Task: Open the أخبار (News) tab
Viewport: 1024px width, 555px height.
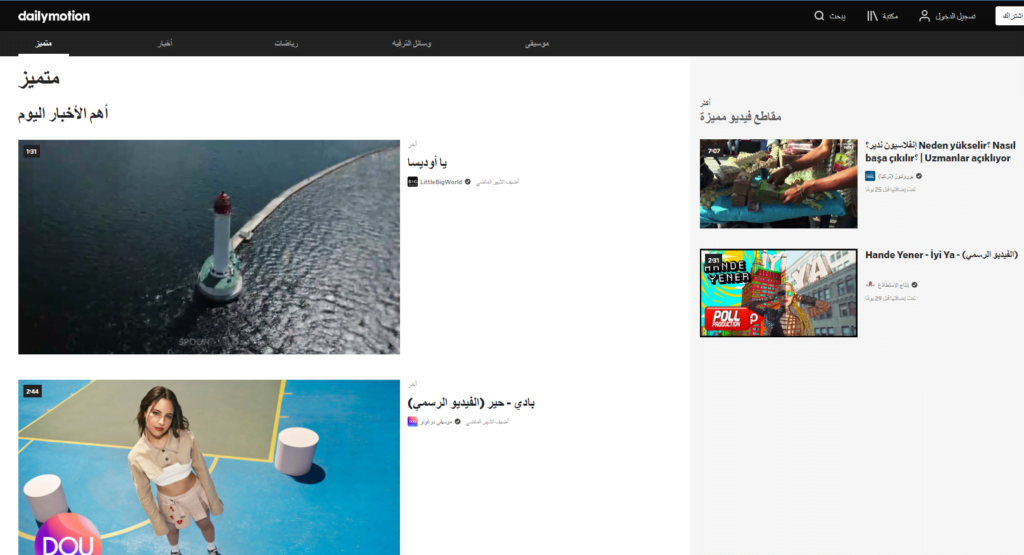Action: pos(160,44)
